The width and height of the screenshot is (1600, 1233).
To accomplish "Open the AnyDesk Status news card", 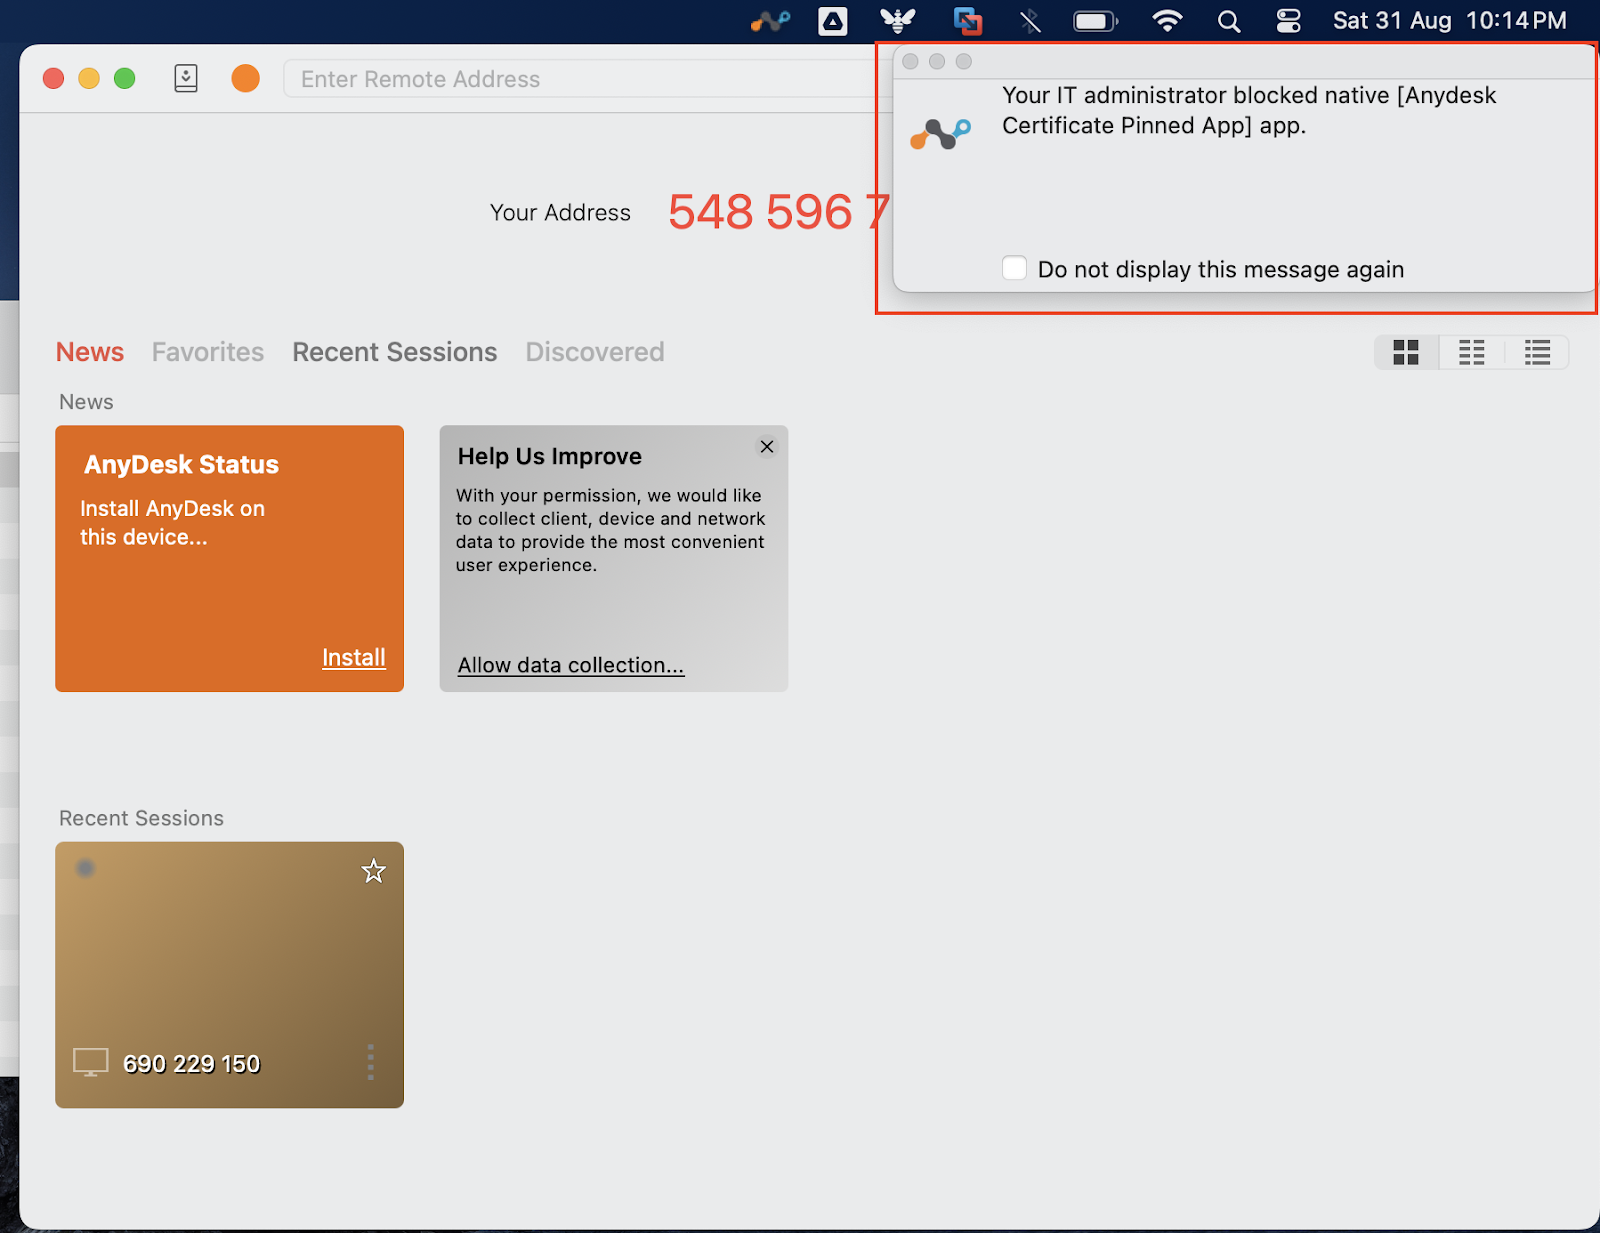I will click(x=230, y=558).
